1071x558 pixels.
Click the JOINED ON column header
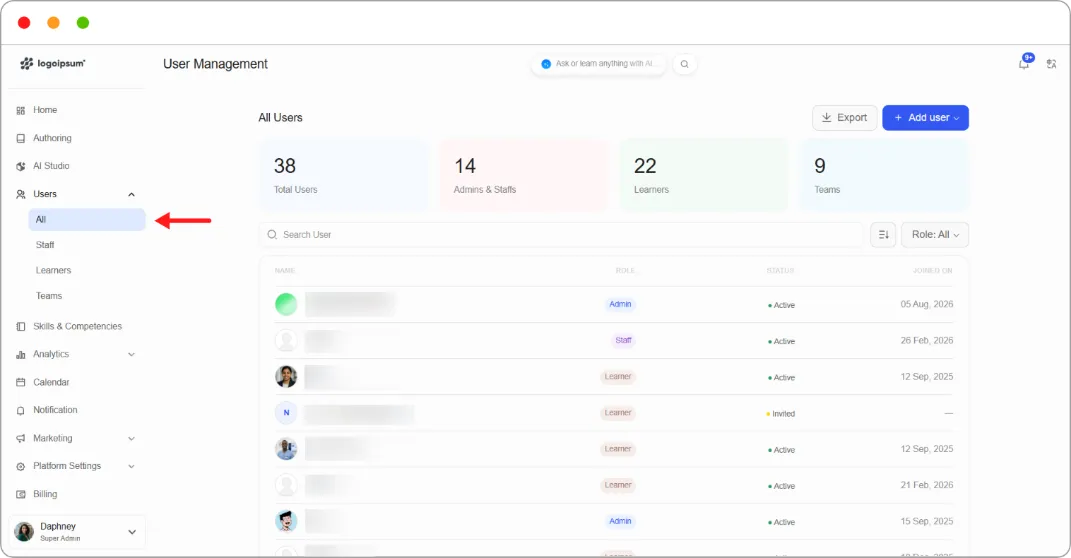[932, 270]
